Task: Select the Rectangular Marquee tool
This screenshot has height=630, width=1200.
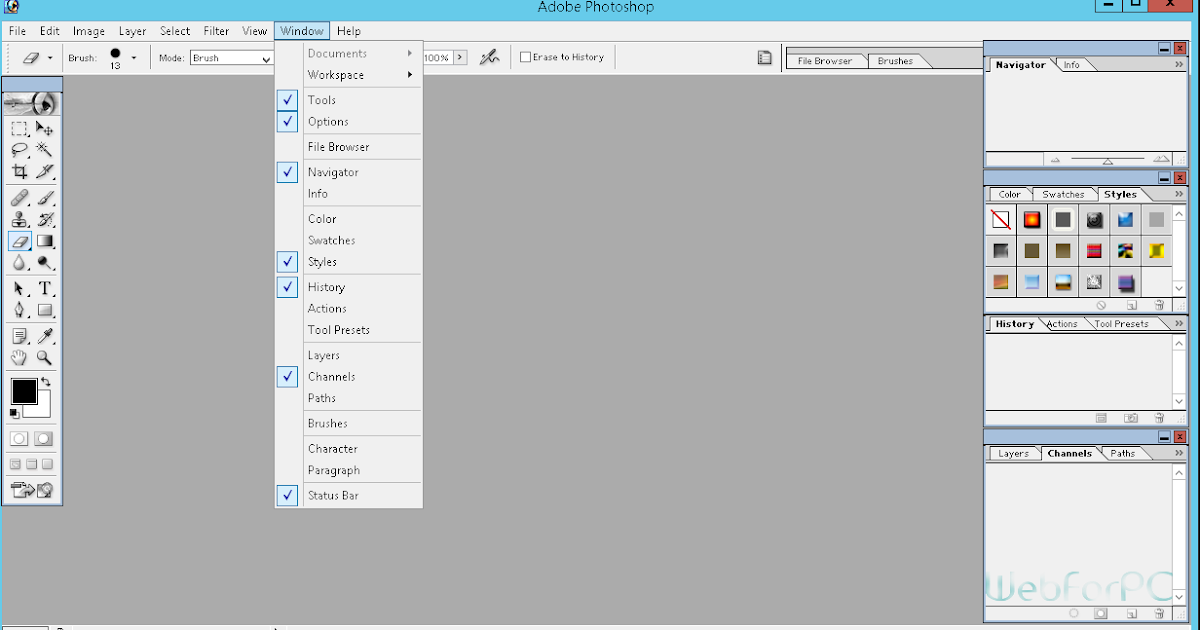Action: [x=19, y=128]
